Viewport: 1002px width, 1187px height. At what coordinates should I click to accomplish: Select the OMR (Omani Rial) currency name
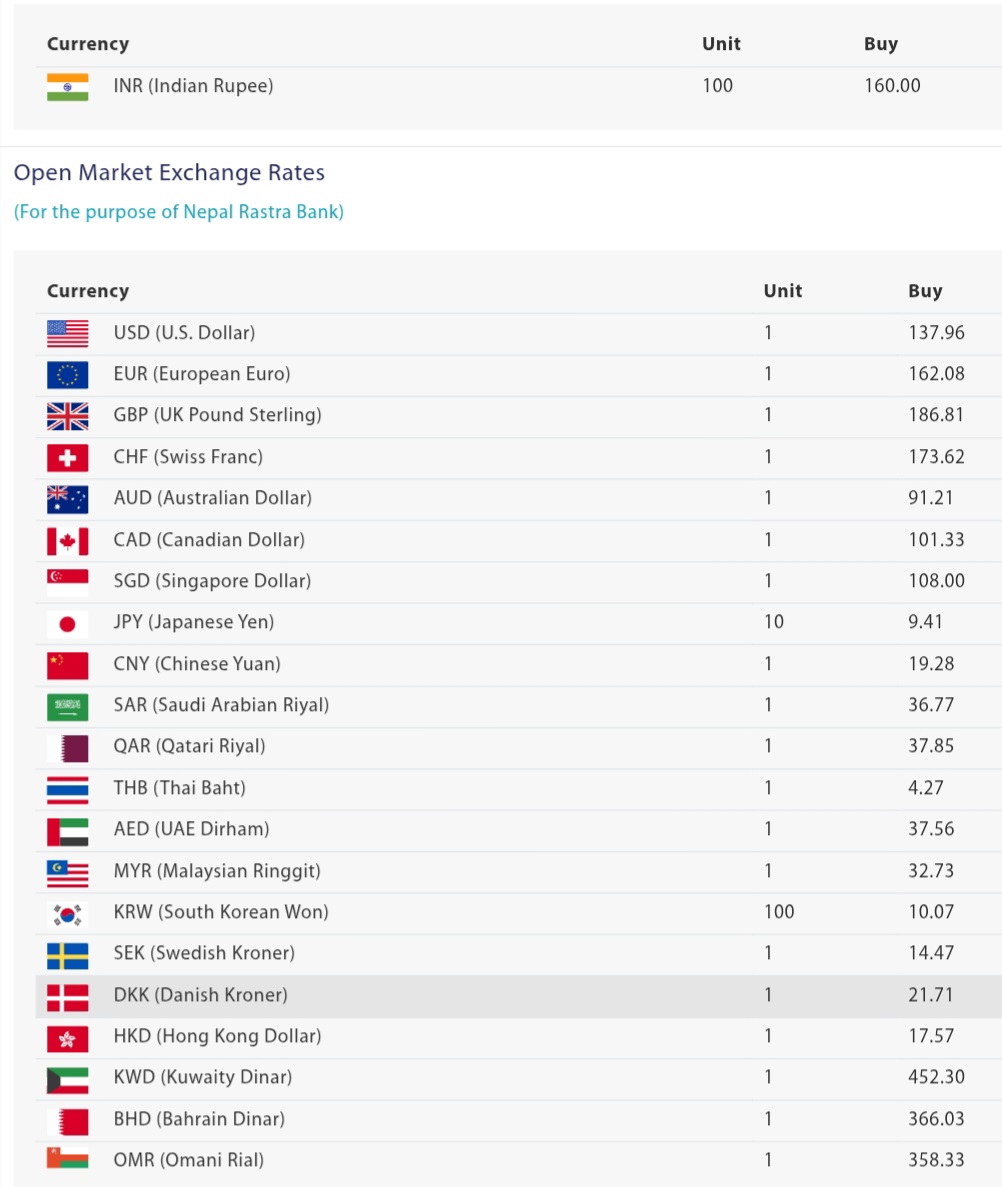[x=189, y=1160]
